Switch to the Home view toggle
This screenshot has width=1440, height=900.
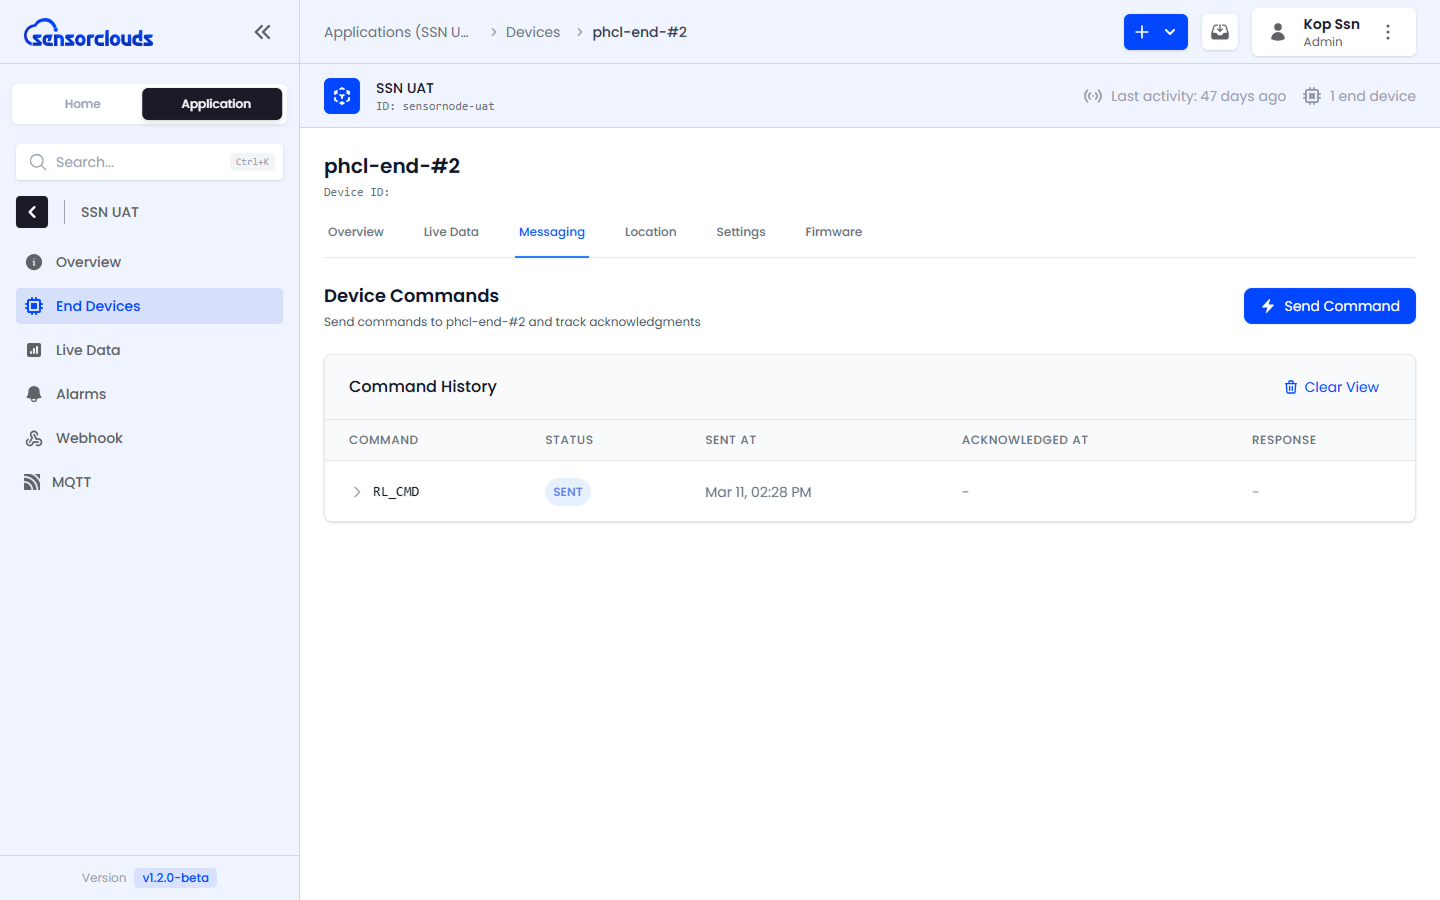pyautogui.click(x=83, y=103)
